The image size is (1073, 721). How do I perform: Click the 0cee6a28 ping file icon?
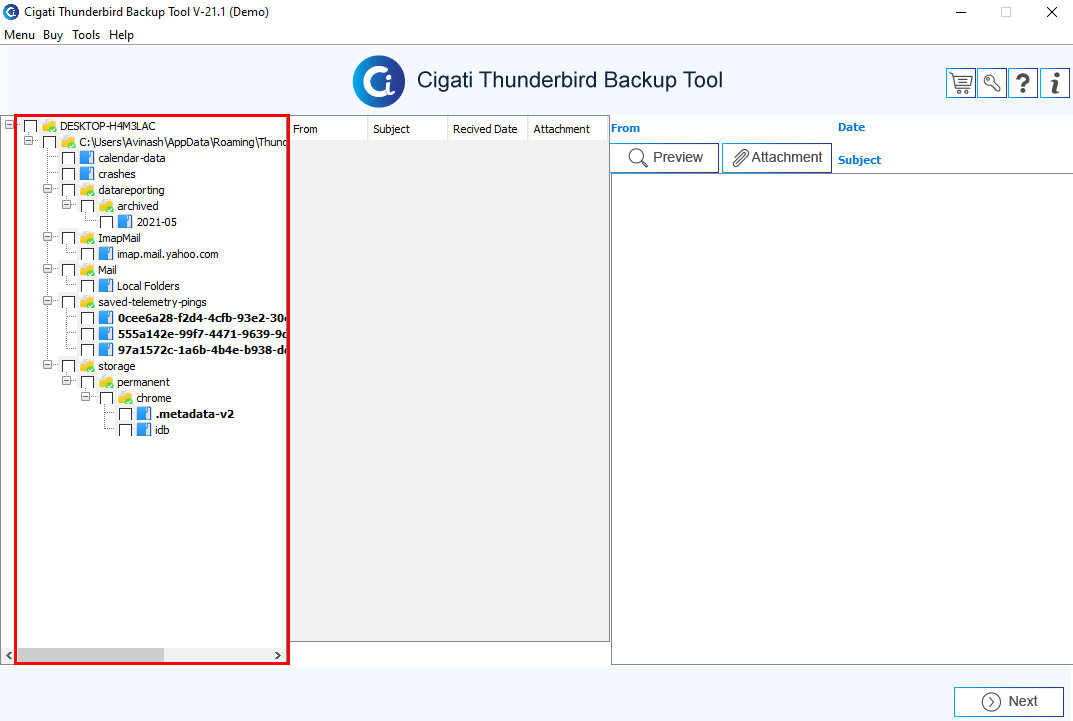(x=106, y=318)
